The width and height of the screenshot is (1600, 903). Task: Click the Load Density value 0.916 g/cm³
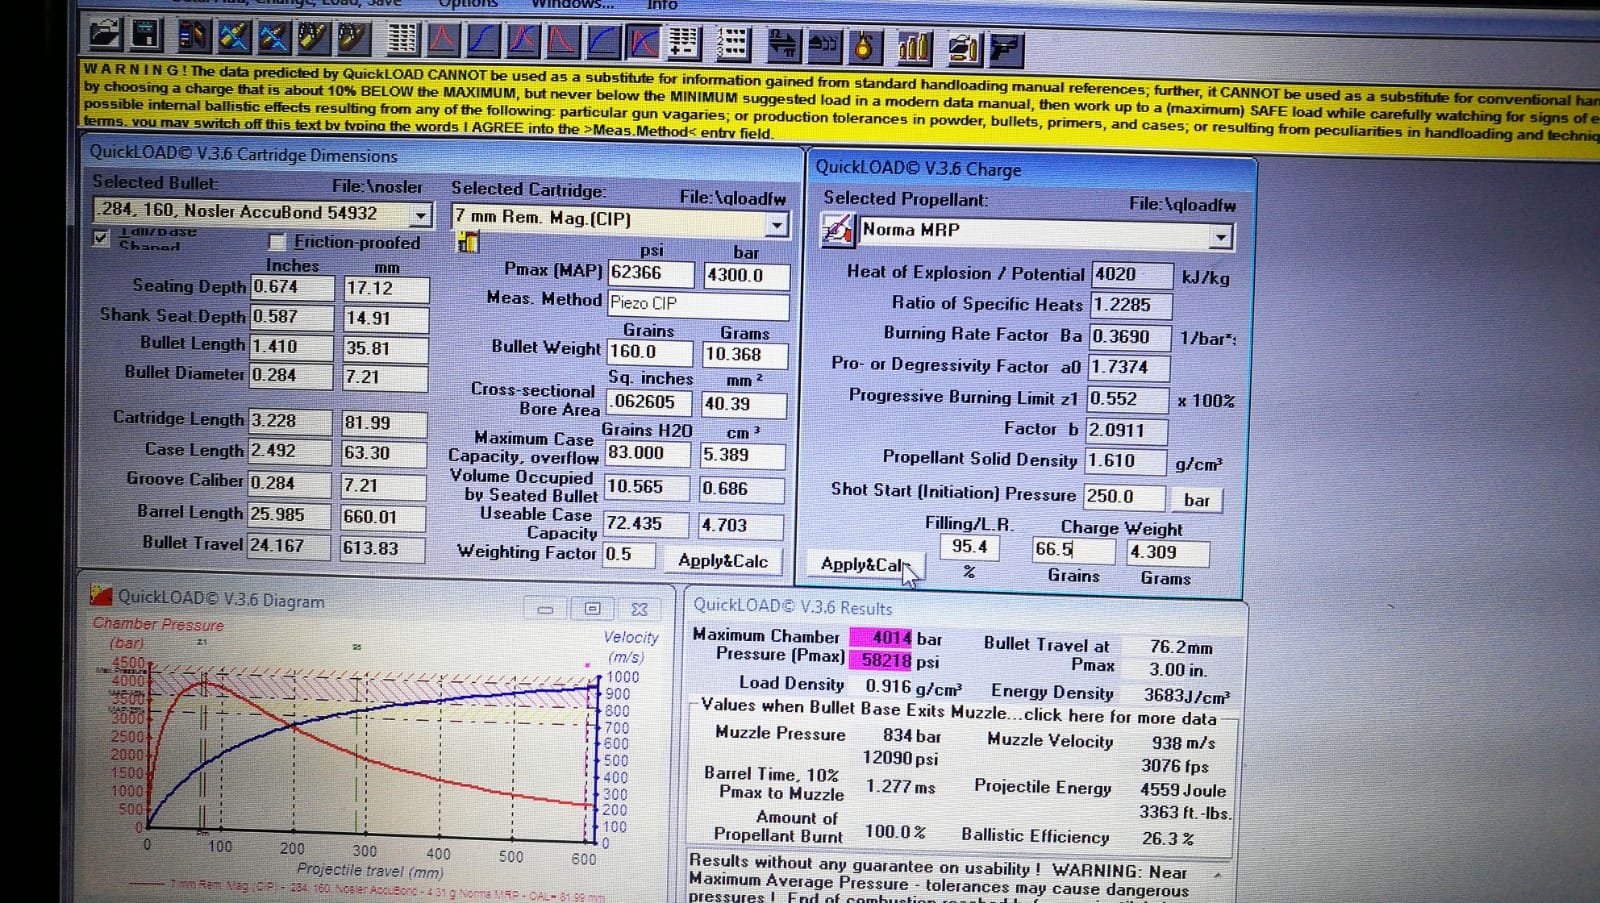point(914,688)
